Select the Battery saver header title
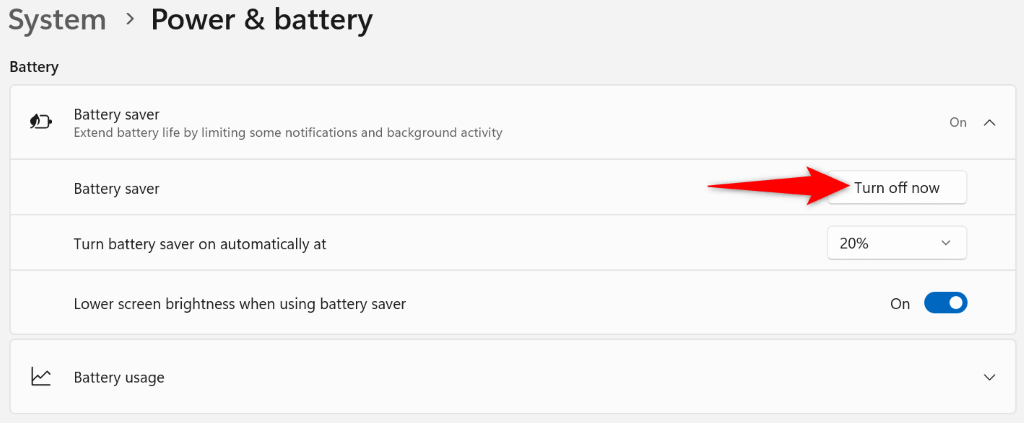The height and width of the screenshot is (423, 1024). coord(117,114)
